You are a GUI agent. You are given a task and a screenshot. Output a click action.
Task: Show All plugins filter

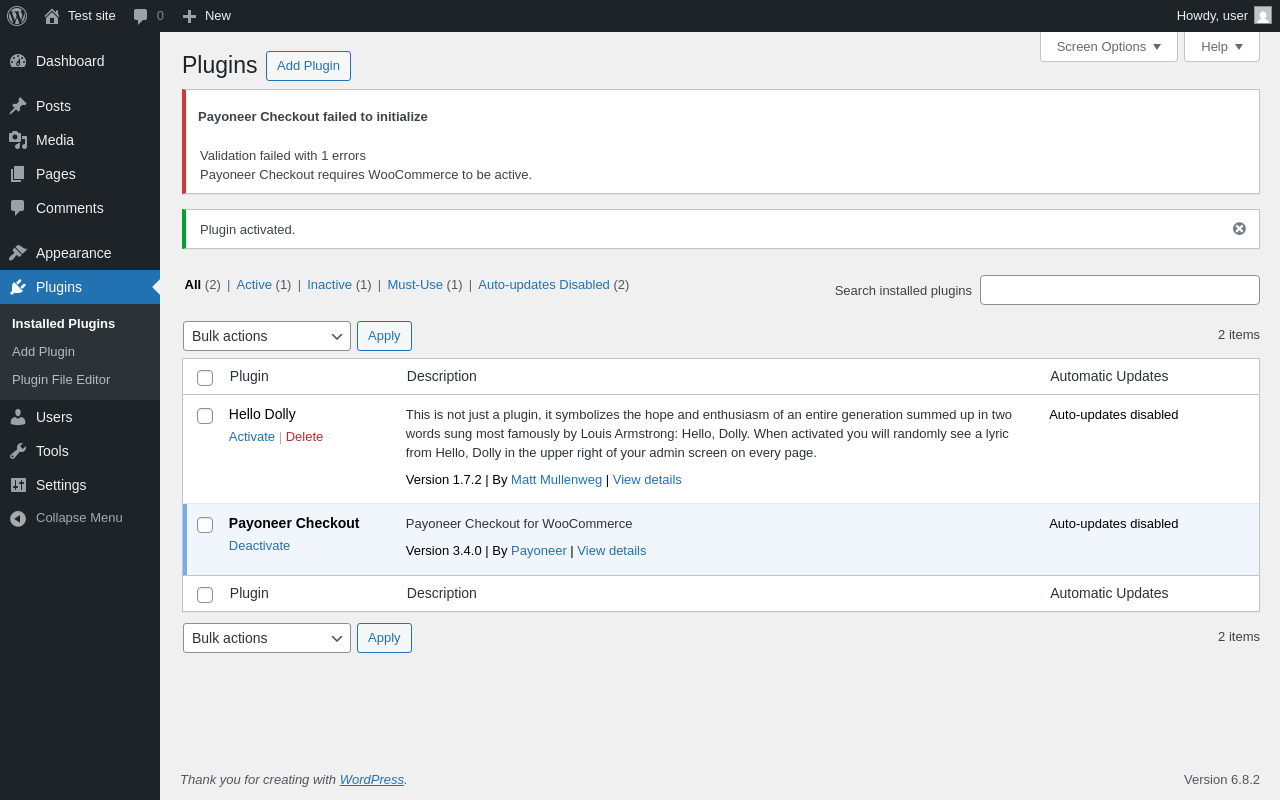pos(193,284)
